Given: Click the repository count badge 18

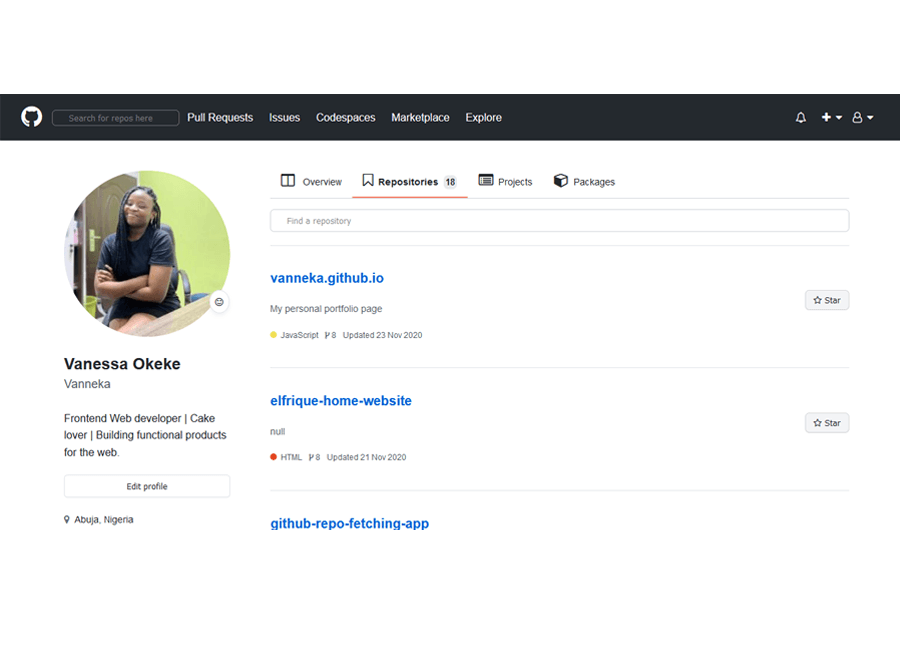Looking at the screenshot, I should [x=451, y=182].
